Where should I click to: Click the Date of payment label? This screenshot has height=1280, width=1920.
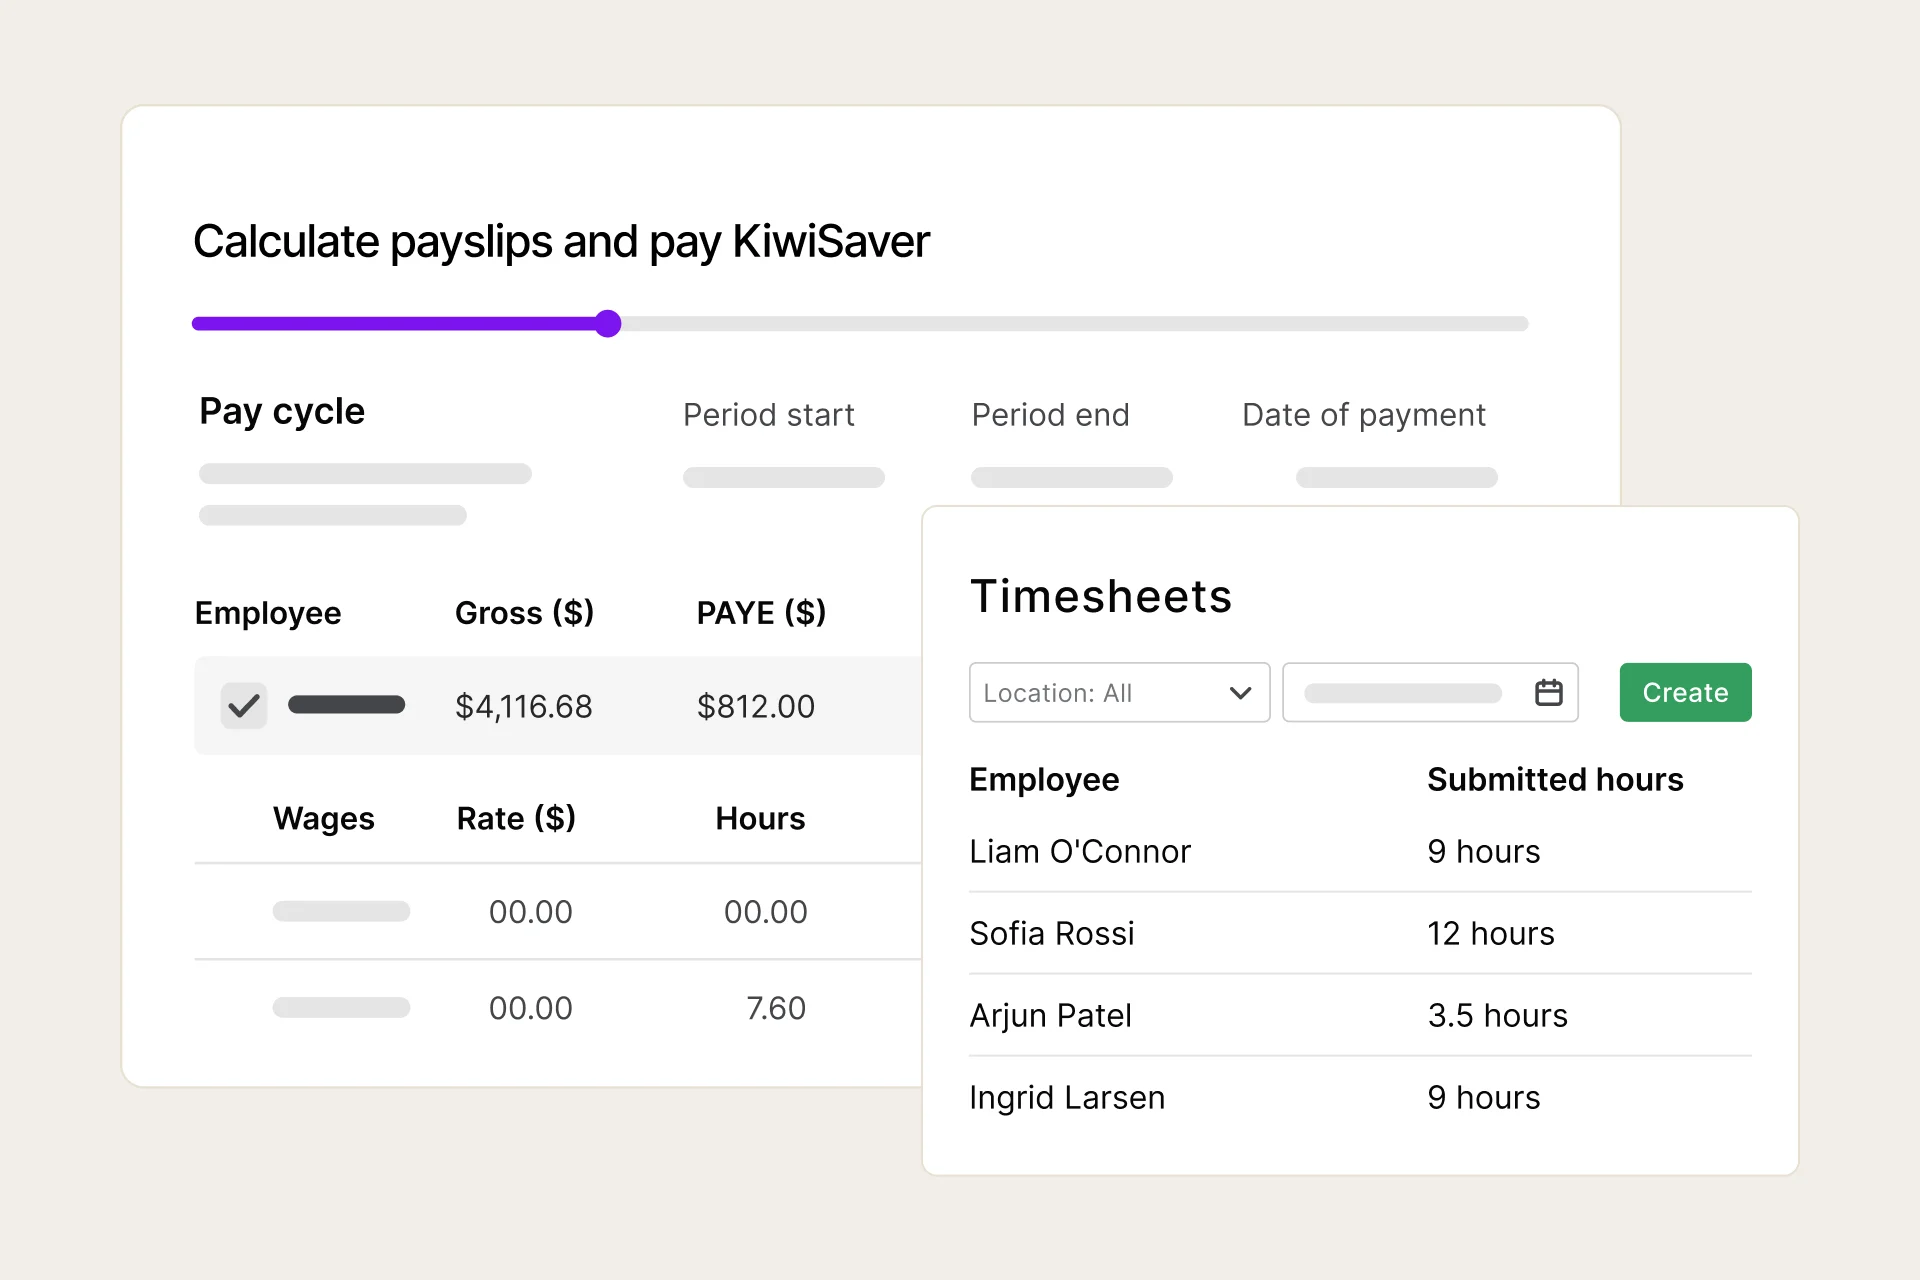pos(1363,415)
